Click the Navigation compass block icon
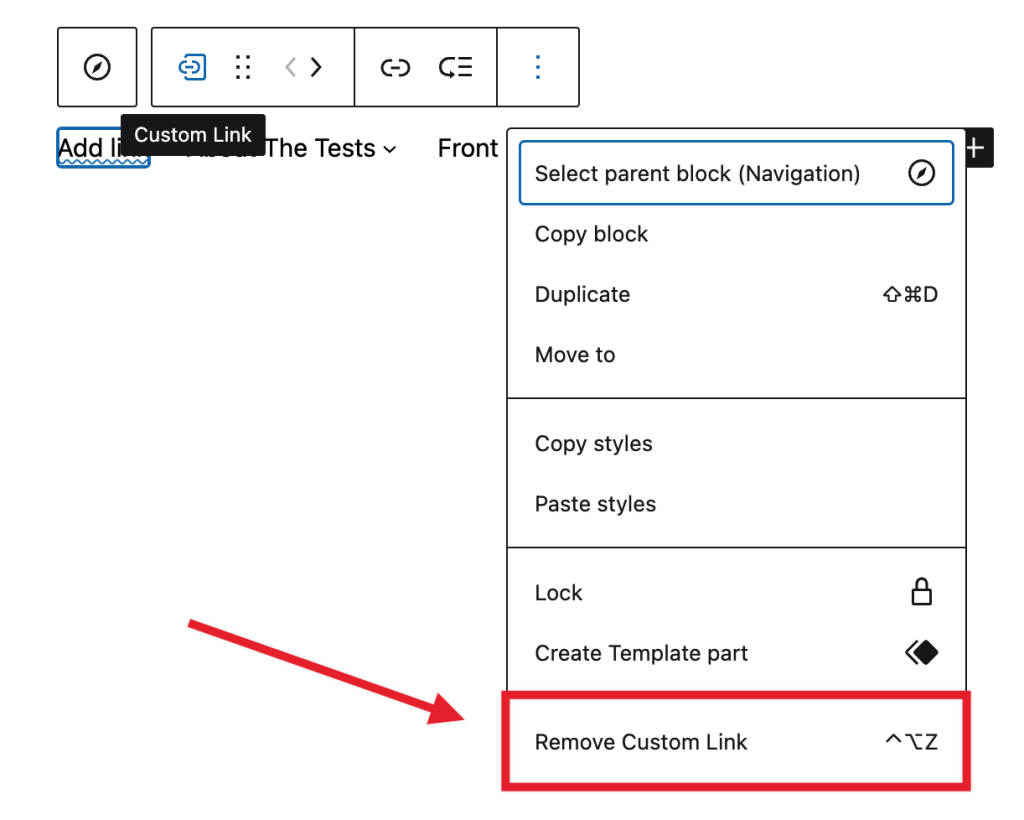 (x=97, y=67)
